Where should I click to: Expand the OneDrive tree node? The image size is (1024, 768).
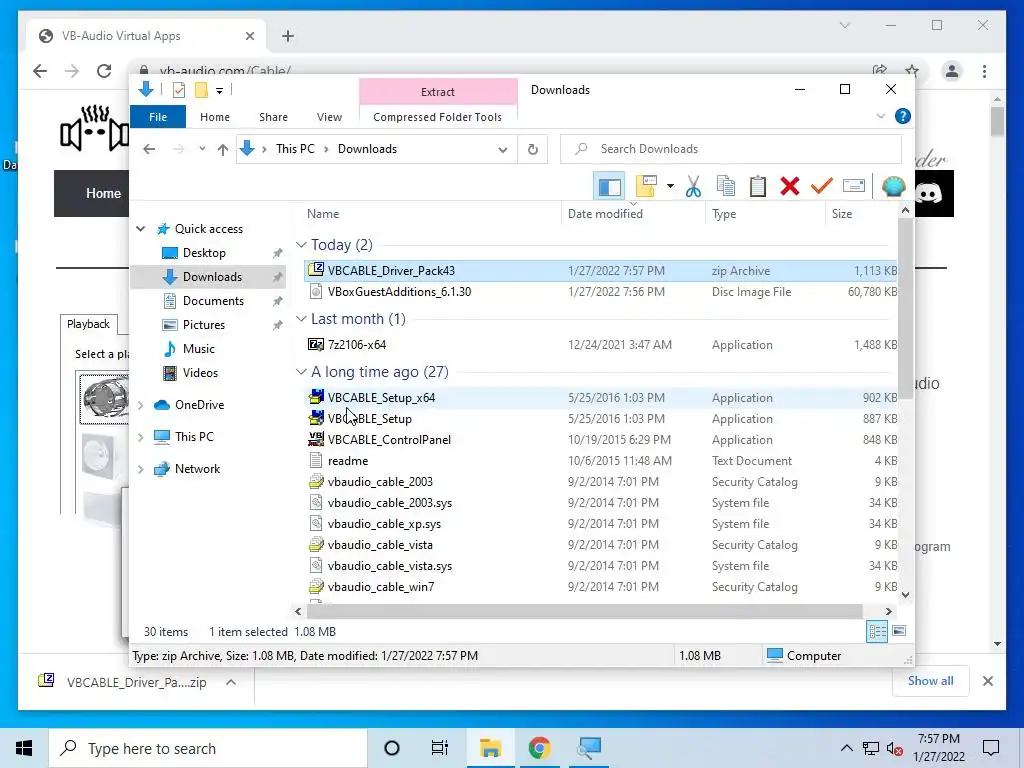(x=140, y=405)
